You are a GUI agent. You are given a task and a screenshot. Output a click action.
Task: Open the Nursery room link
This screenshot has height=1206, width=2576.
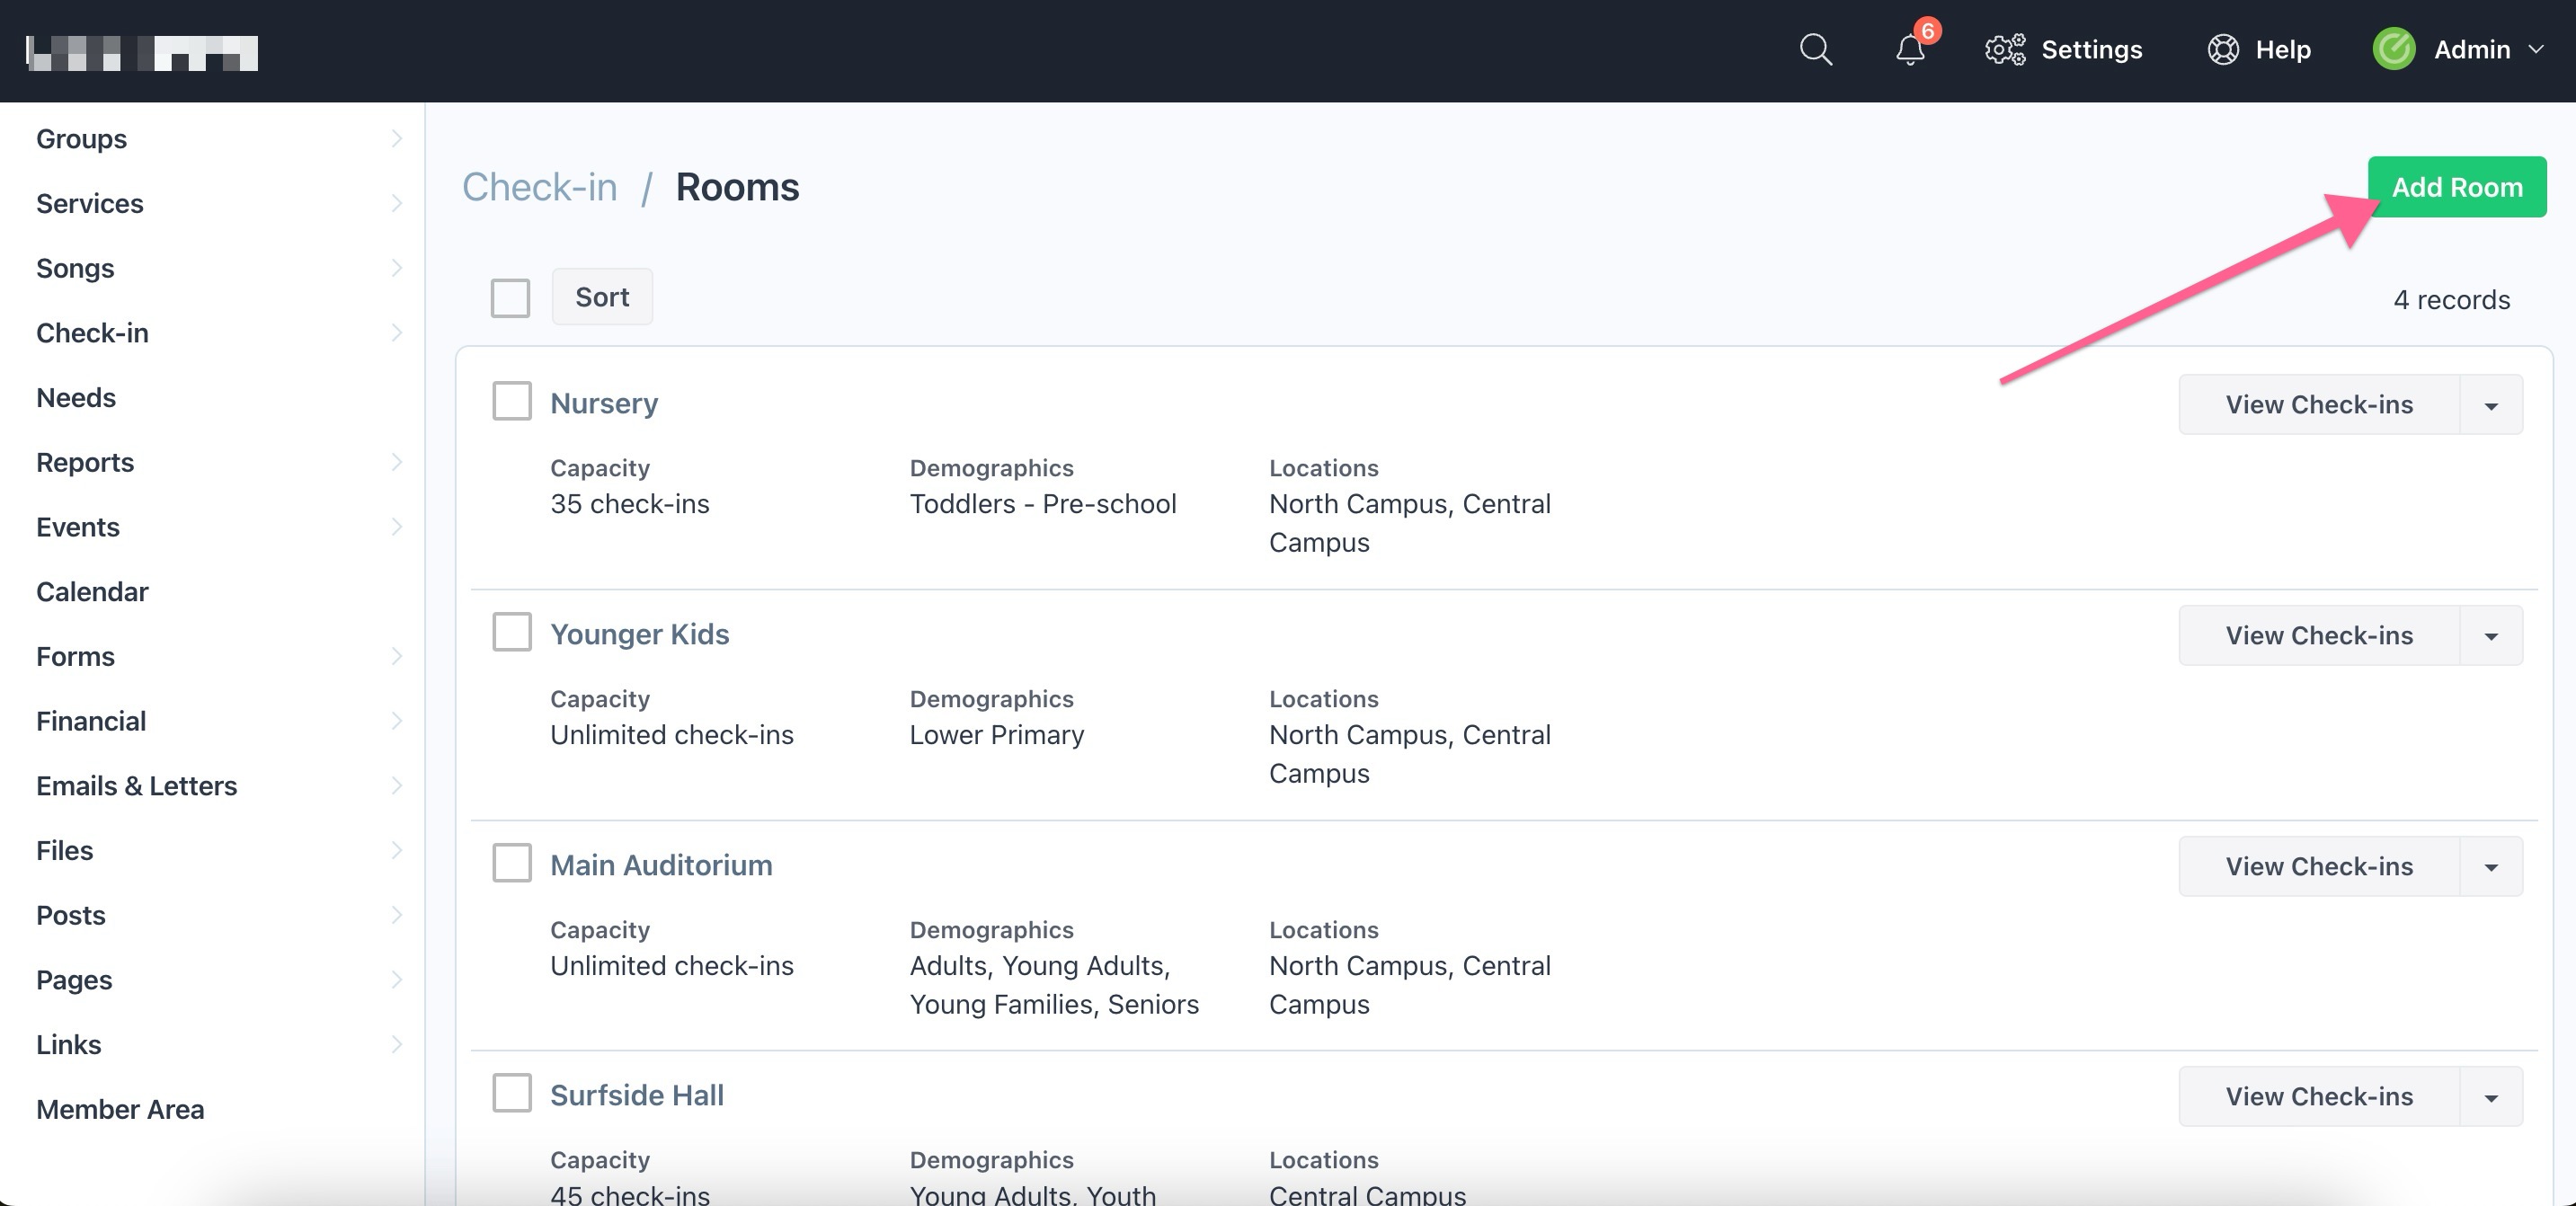[604, 403]
